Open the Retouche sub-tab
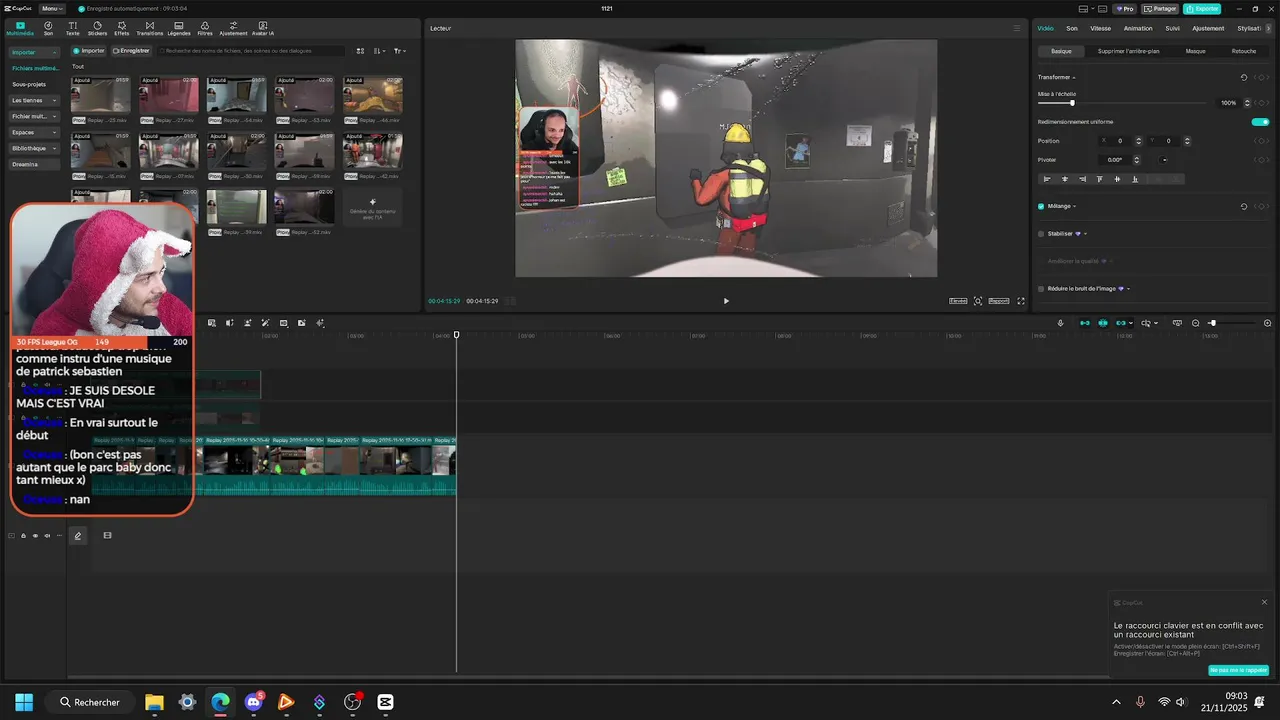 tap(1244, 51)
